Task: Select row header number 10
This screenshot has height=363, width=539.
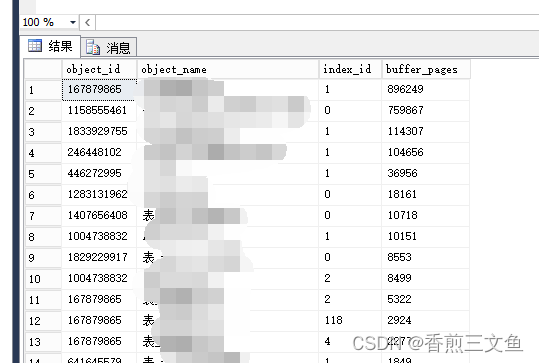Action: click(x=43, y=279)
